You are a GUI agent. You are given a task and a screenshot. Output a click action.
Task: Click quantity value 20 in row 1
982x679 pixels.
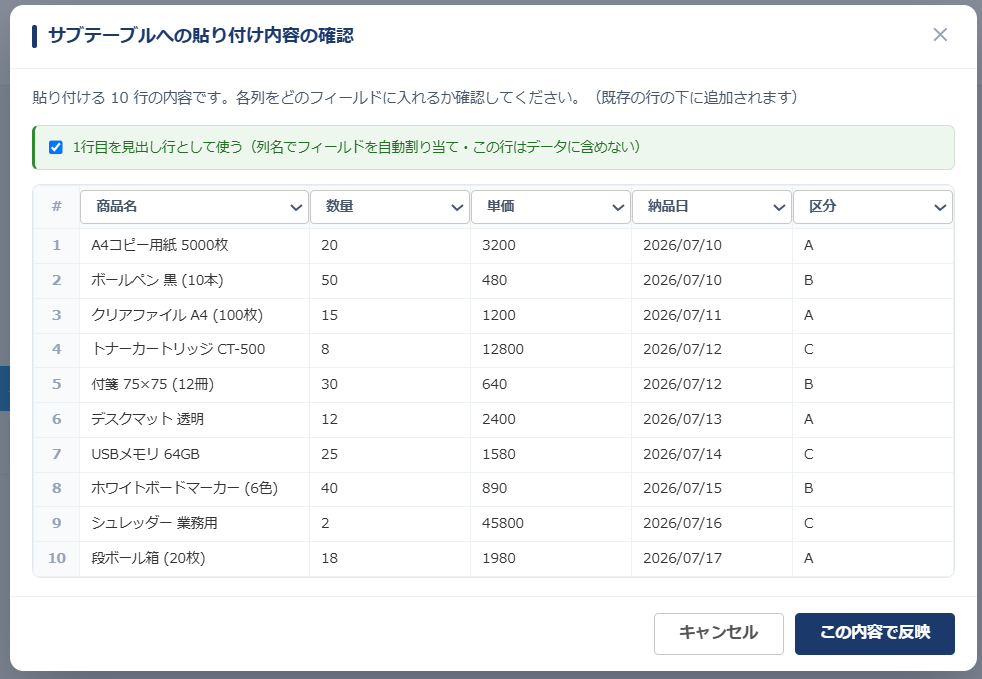(329, 246)
